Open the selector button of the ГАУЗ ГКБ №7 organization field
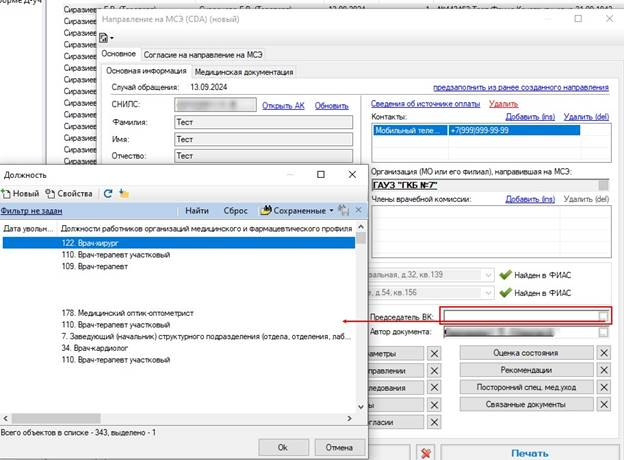Image resolution: width=624 pixels, height=460 pixels. point(603,185)
